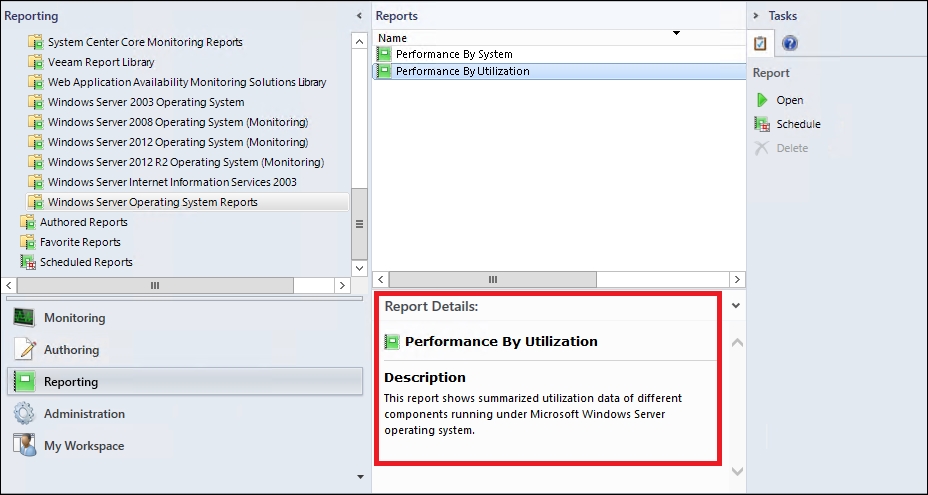Click the folder tree vertical scrollbar thumb

359,224
